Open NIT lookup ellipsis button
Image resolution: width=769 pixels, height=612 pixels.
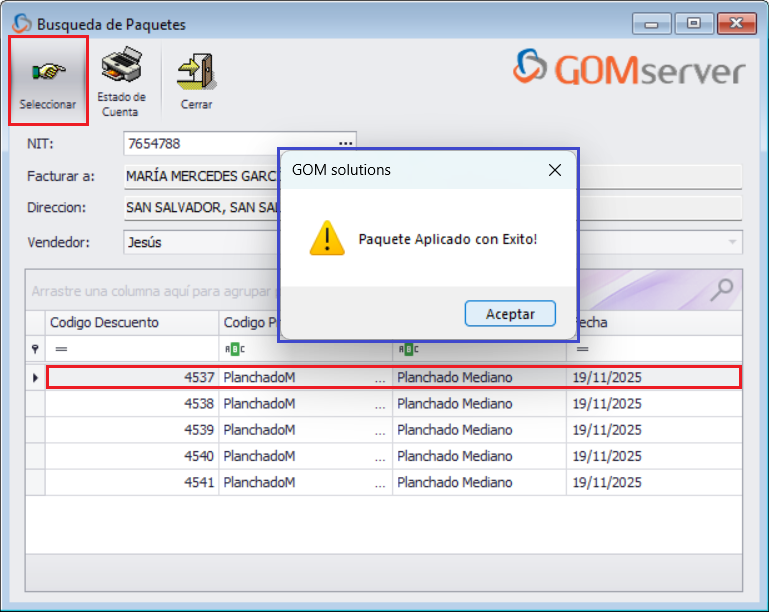345,144
